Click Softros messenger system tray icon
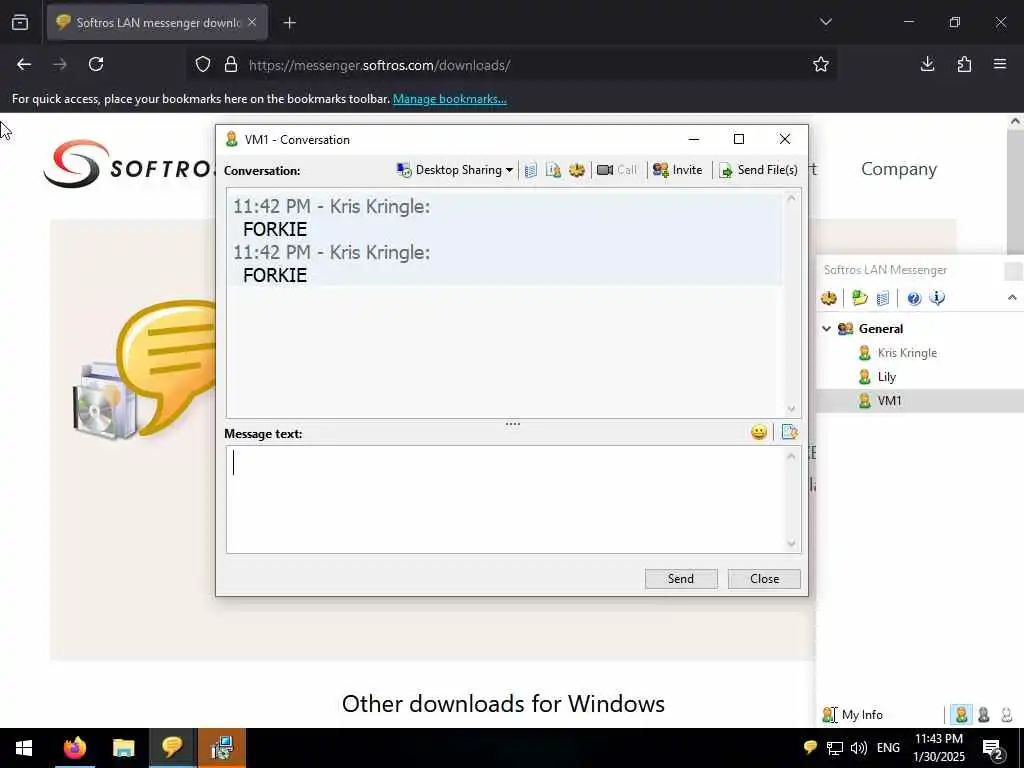This screenshot has height=768, width=1024. coord(810,748)
